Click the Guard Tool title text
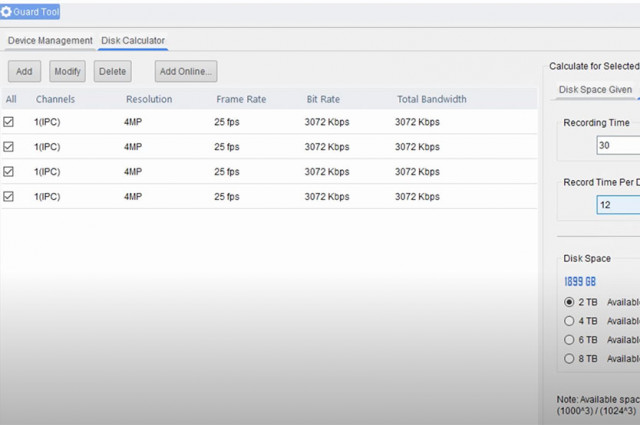This screenshot has width=640, height=425. (36, 12)
